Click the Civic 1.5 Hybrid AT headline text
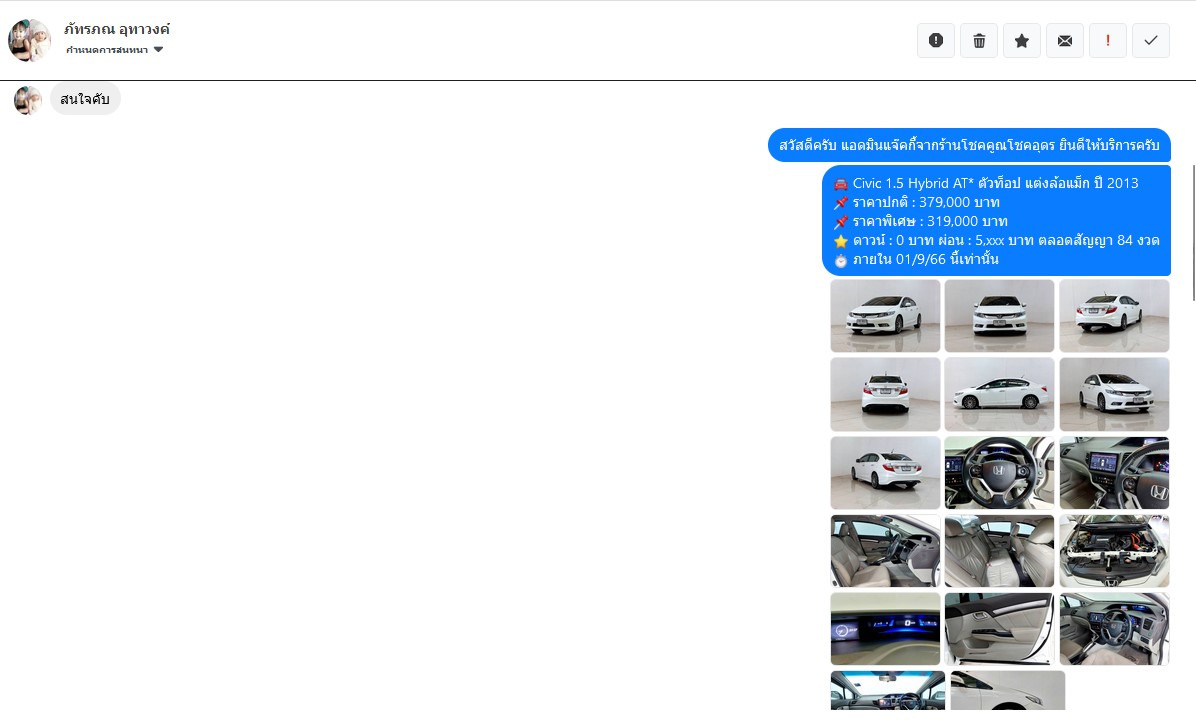 (x=995, y=183)
